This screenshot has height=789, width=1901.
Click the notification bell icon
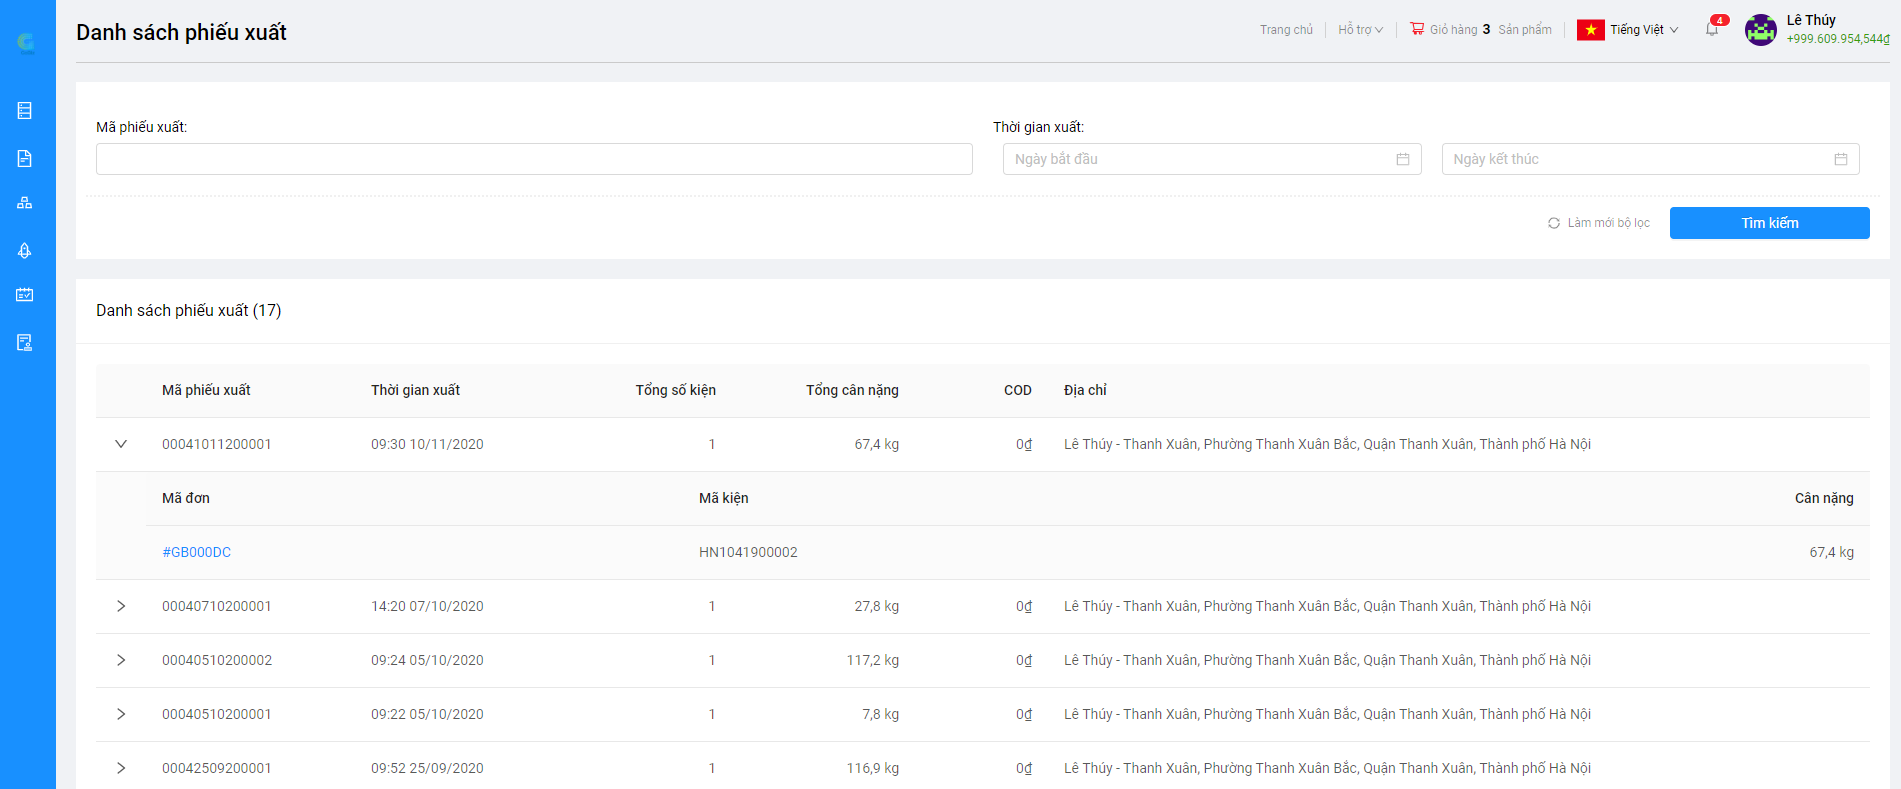pos(1712,29)
